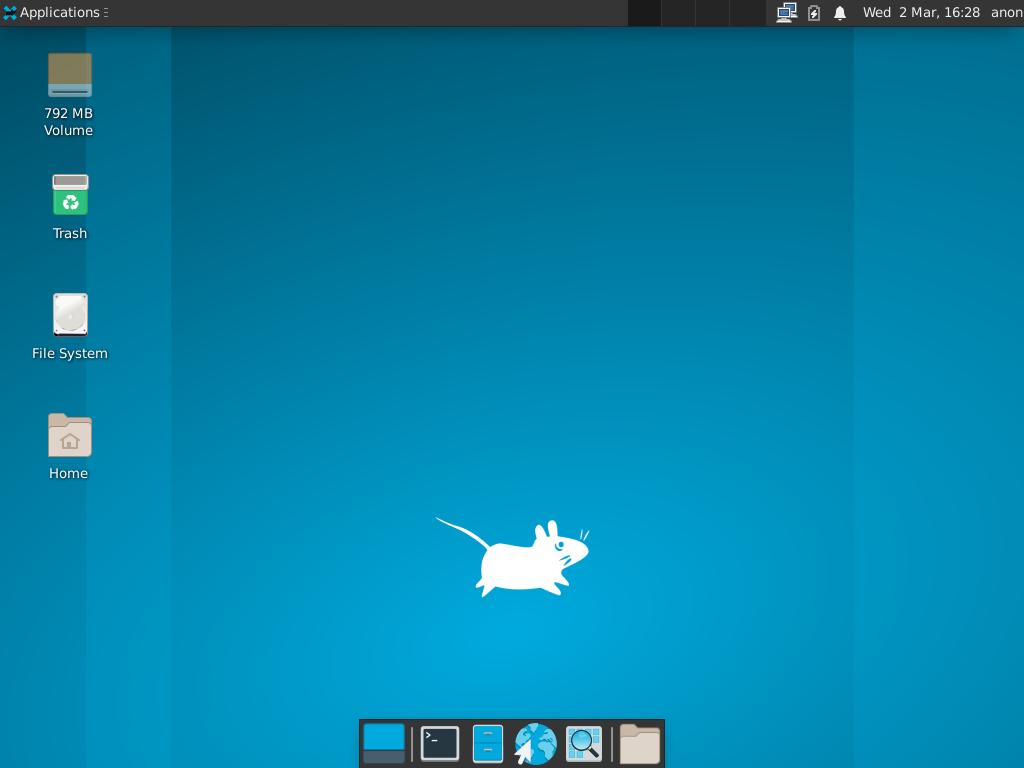This screenshot has height=768, width=1024.
Task: Click the Show Desktop dock icon
Action: click(384, 743)
